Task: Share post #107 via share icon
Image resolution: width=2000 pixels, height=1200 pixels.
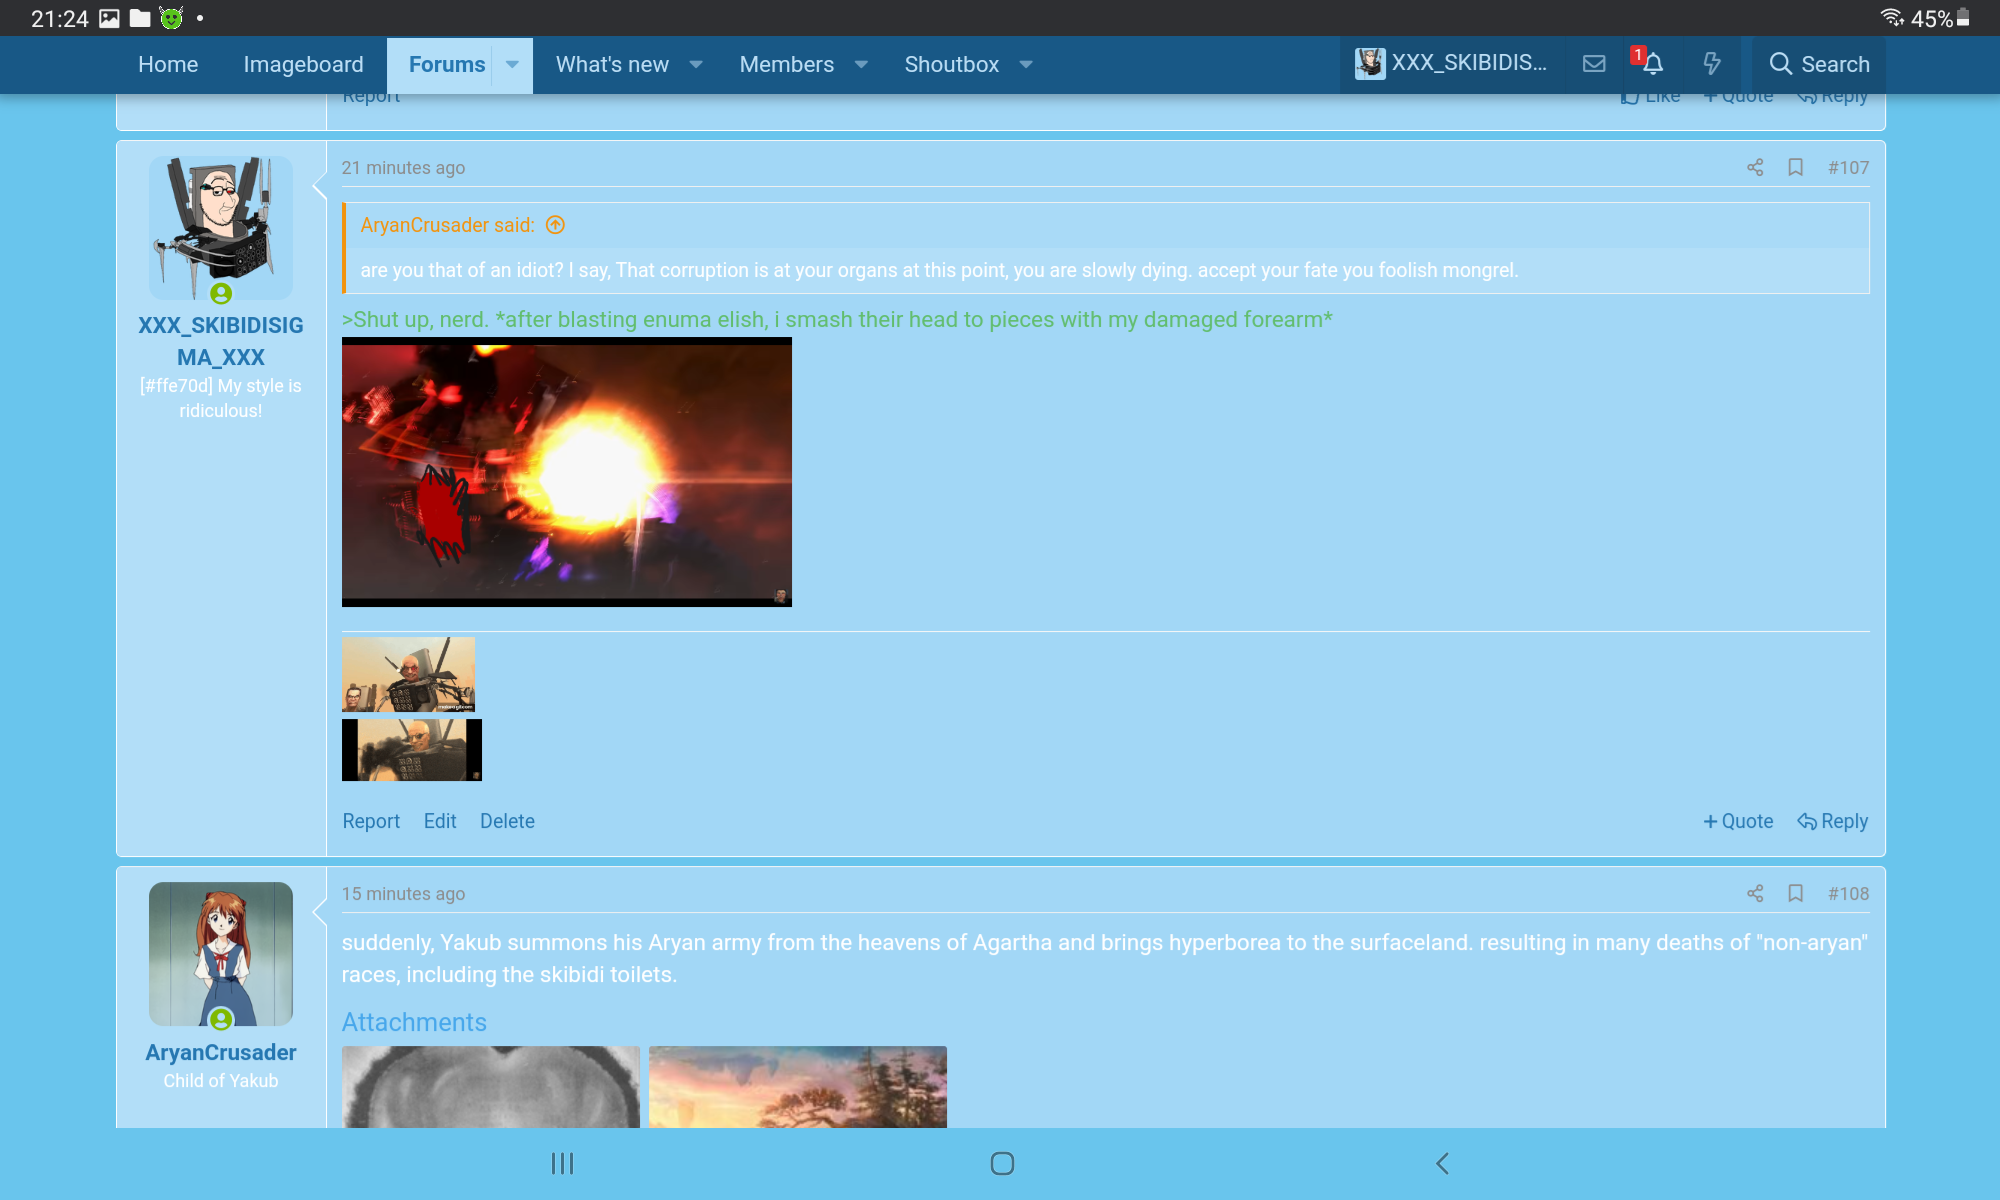Action: tap(1755, 167)
